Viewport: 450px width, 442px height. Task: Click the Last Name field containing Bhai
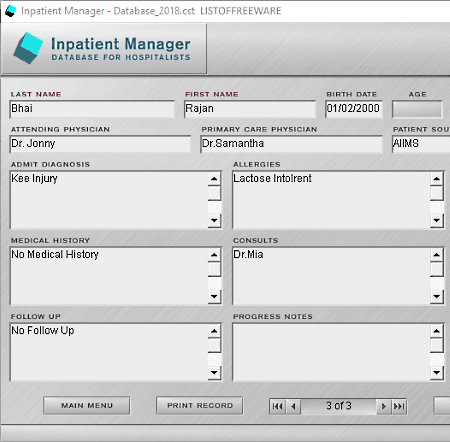point(92,109)
